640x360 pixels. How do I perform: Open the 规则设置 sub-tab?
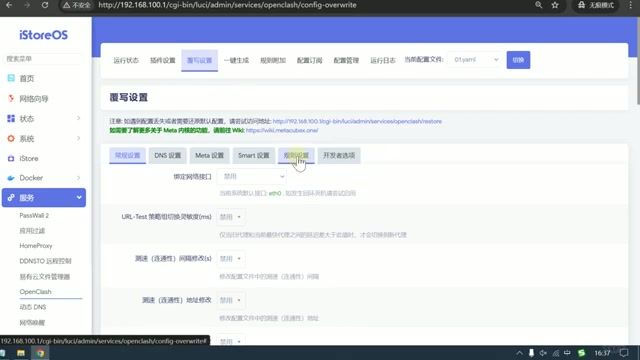(296, 156)
